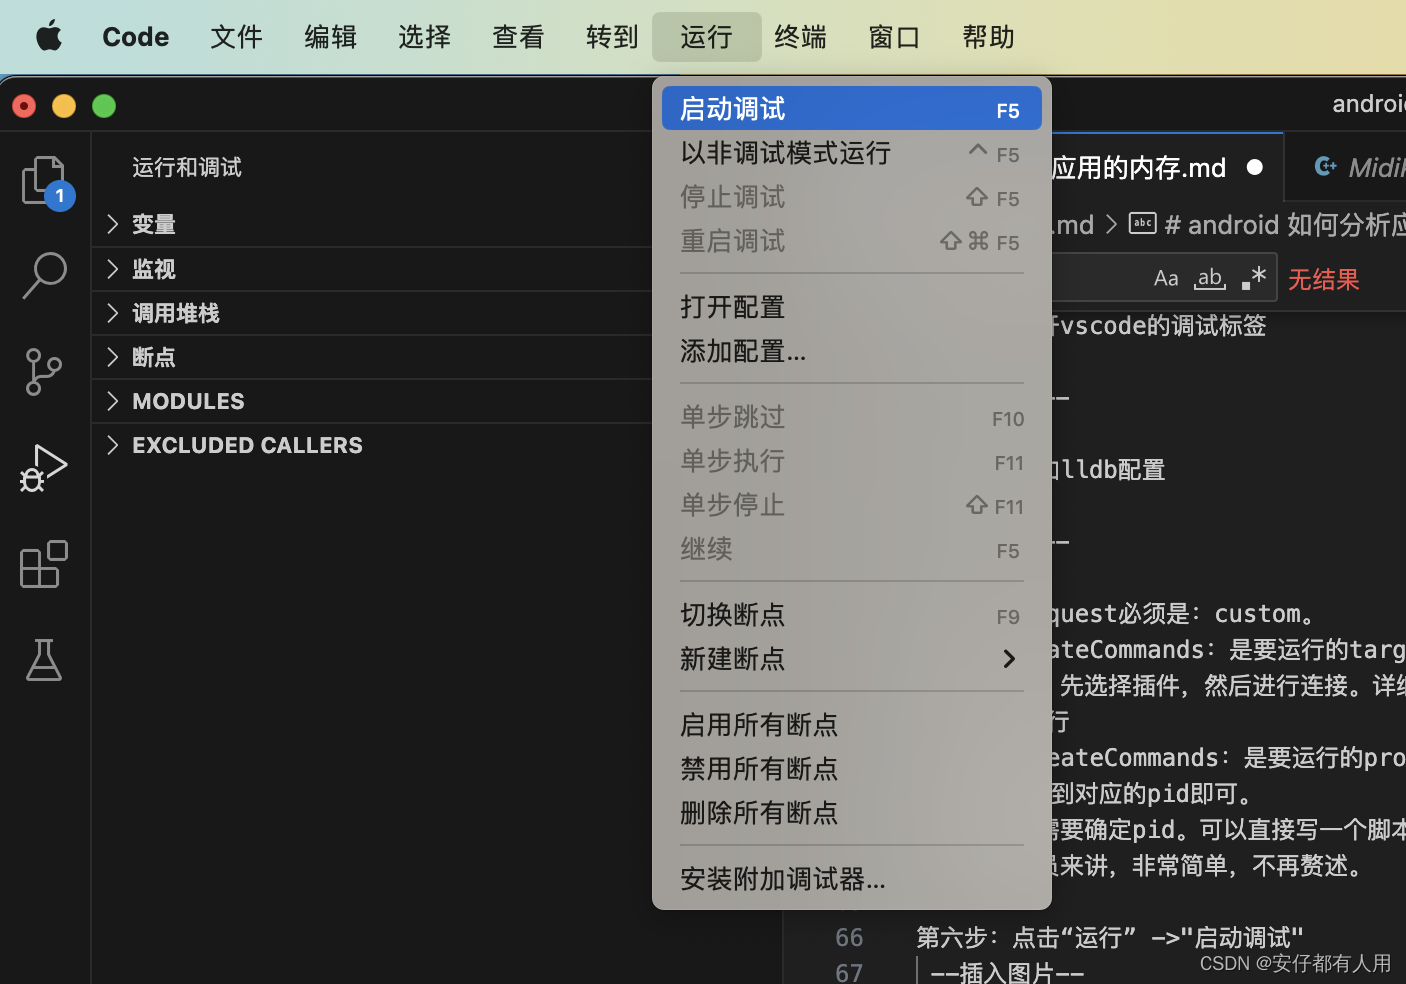Viewport: 1406px width, 984px height.
Task: Select 启用所有断点 menu entry
Action: [852, 725]
